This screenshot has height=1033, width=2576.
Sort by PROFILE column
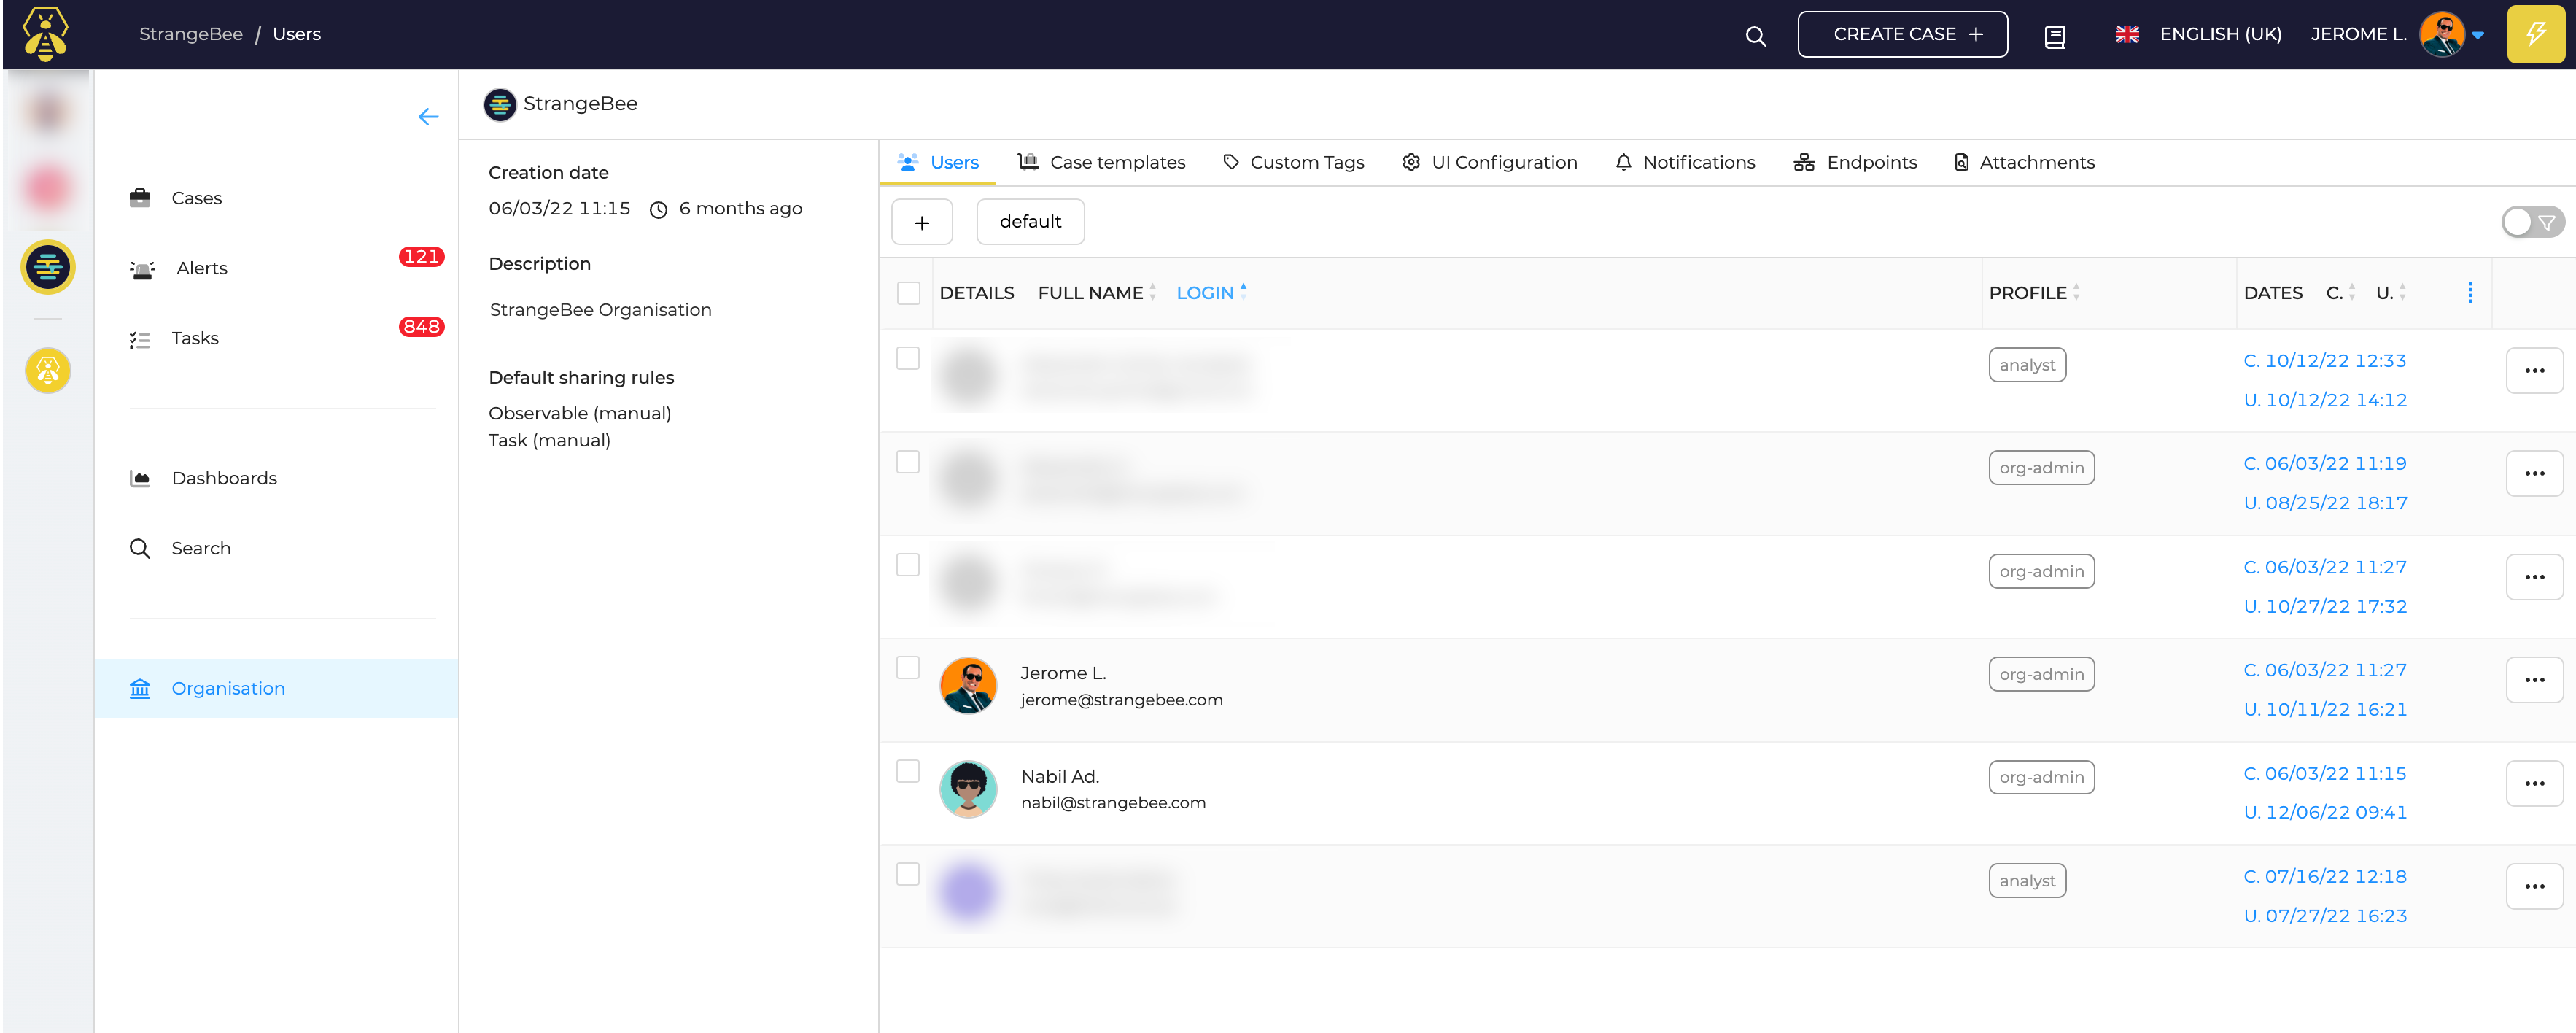(2033, 293)
